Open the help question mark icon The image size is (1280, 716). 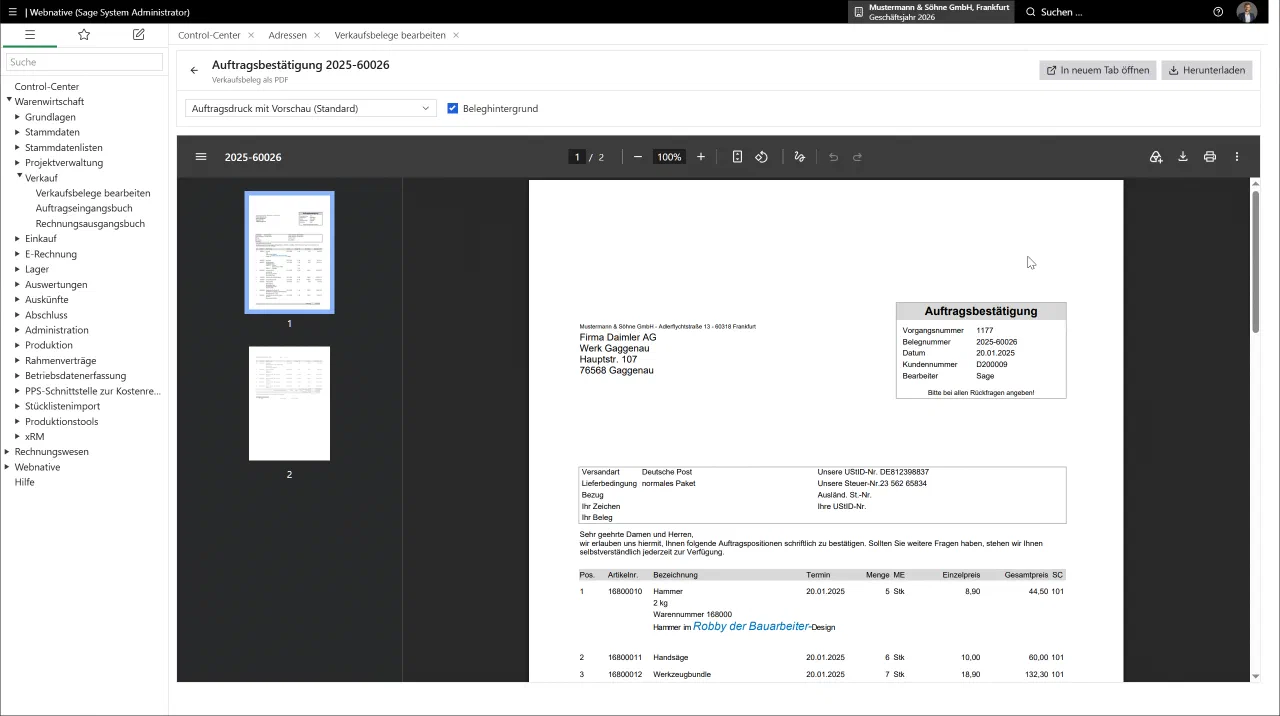1218,12
